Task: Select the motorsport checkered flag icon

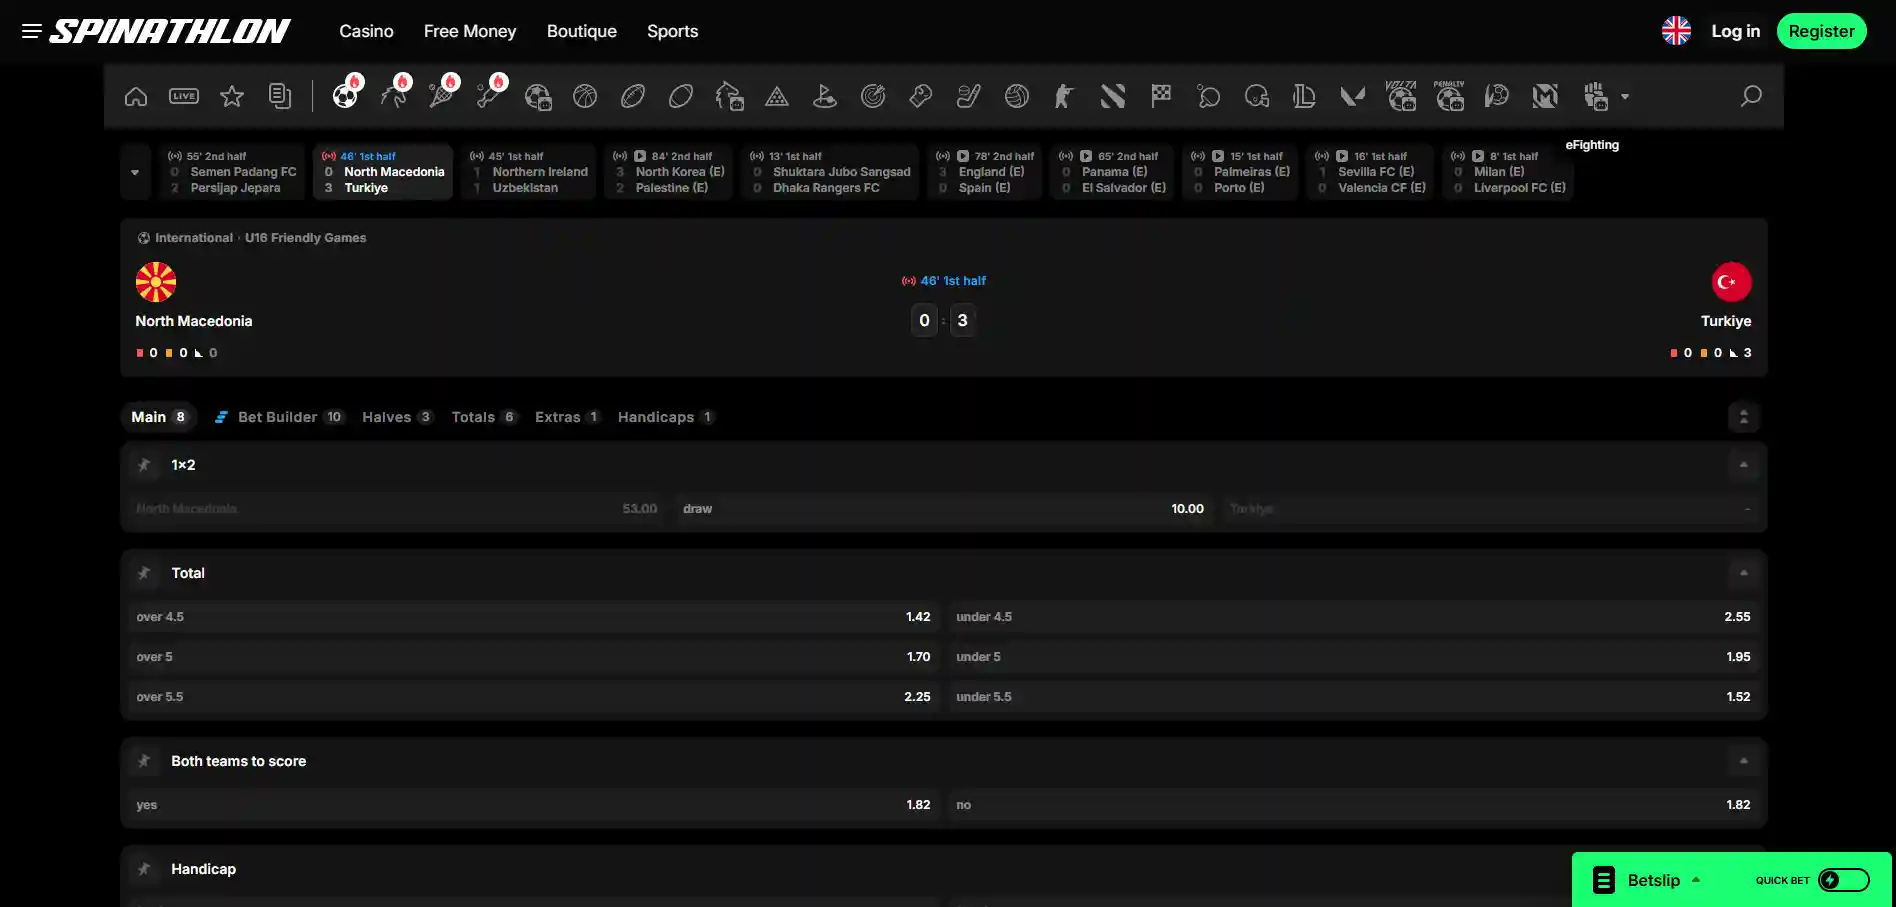Action: [1161, 96]
